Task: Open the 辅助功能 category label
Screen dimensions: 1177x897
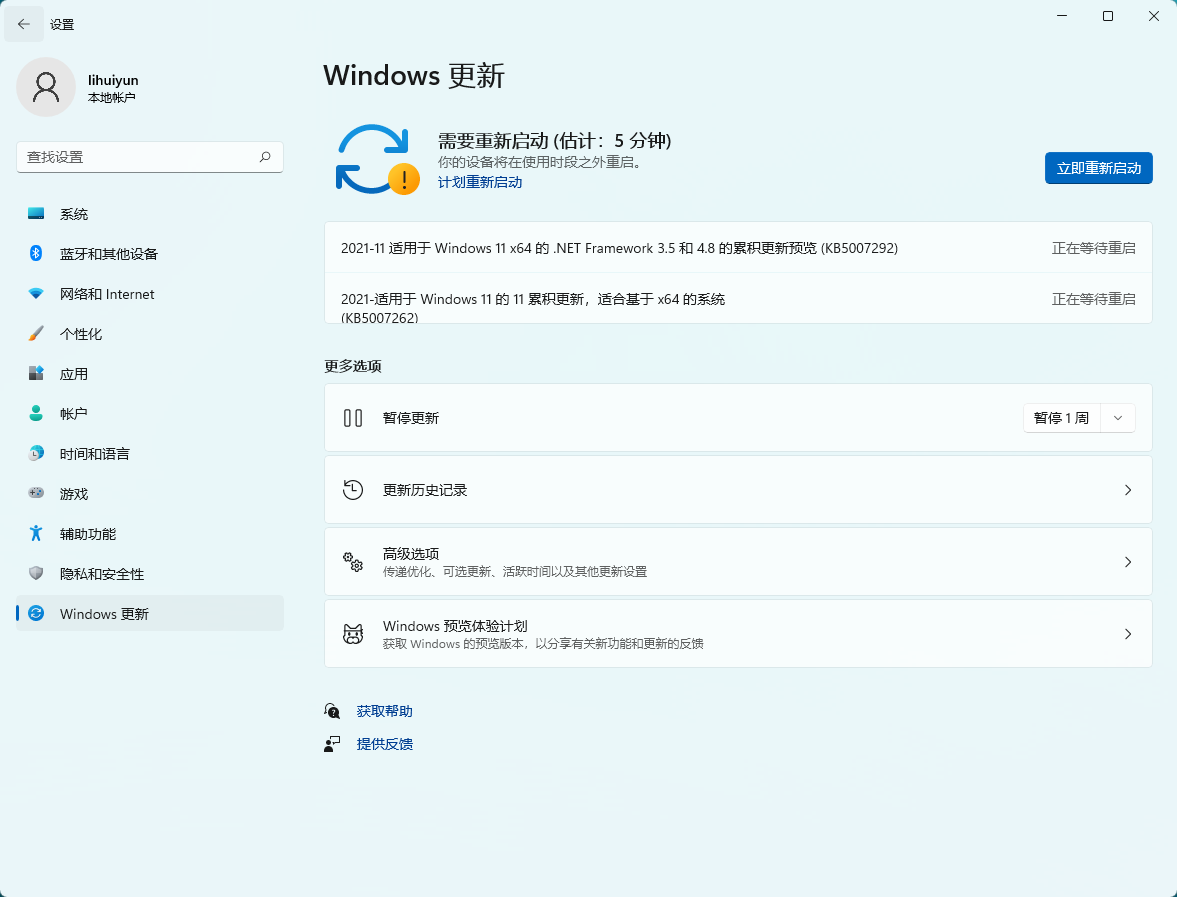Action: pos(88,534)
